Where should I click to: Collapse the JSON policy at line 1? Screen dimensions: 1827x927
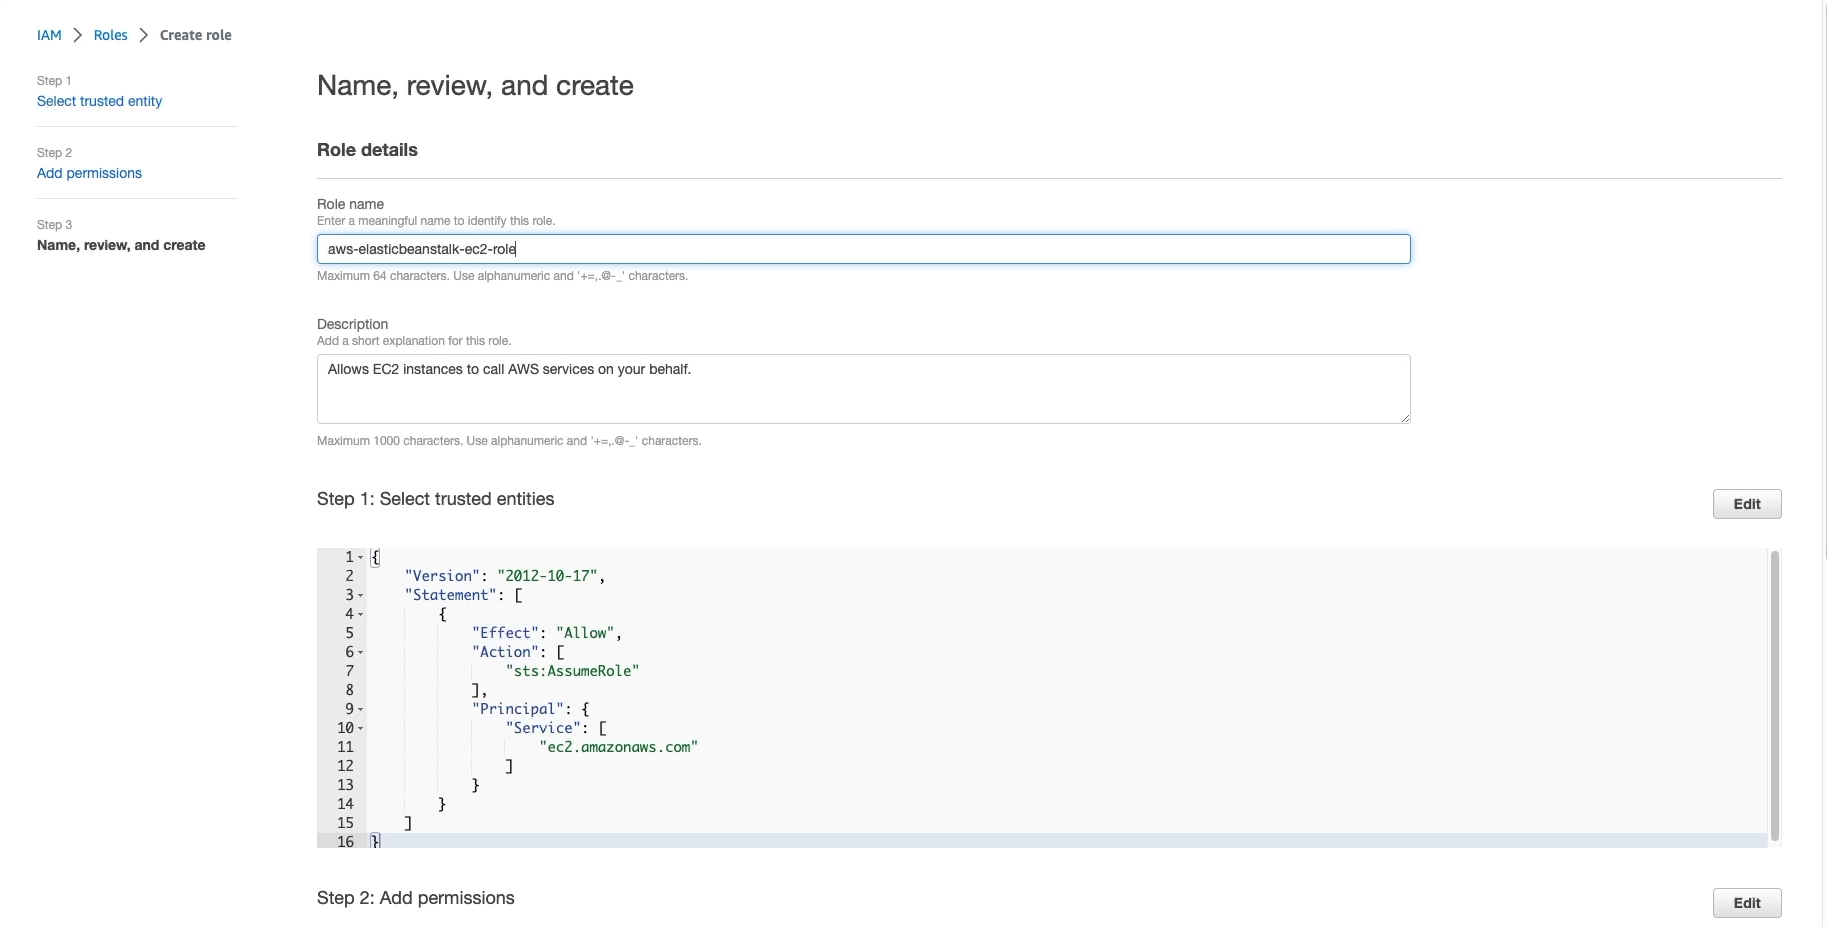click(360, 557)
